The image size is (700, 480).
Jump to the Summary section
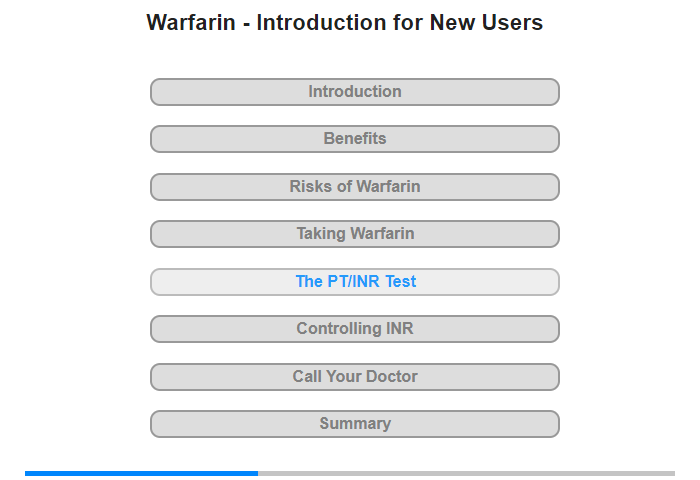[355, 424]
